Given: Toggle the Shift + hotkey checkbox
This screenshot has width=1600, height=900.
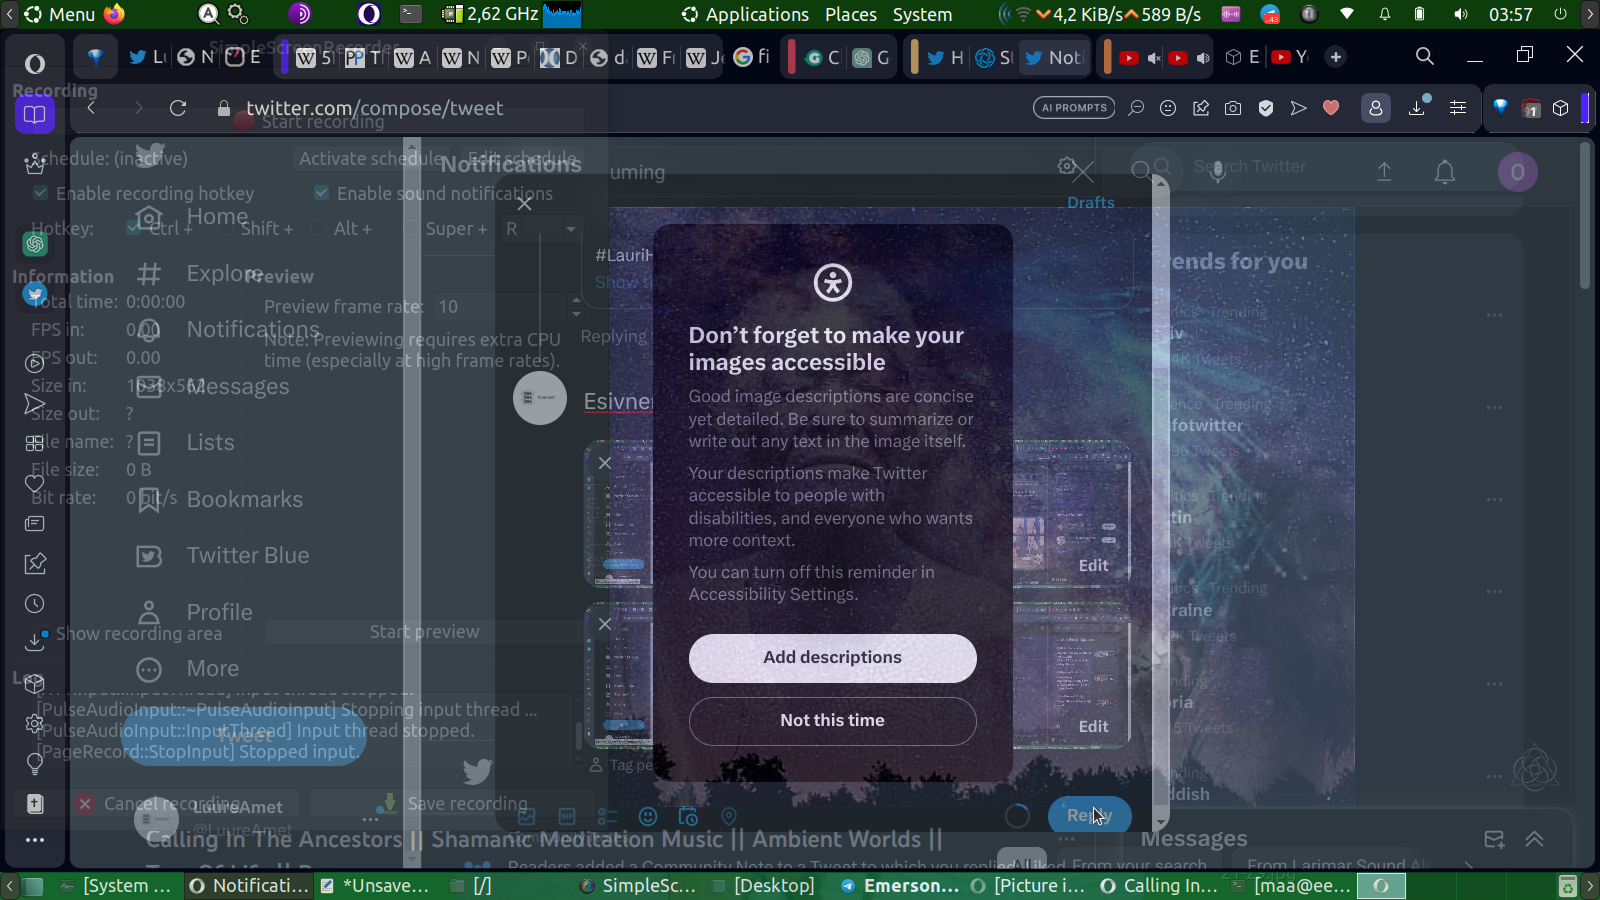Looking at the screenshot, I should (x=226, y=228).
